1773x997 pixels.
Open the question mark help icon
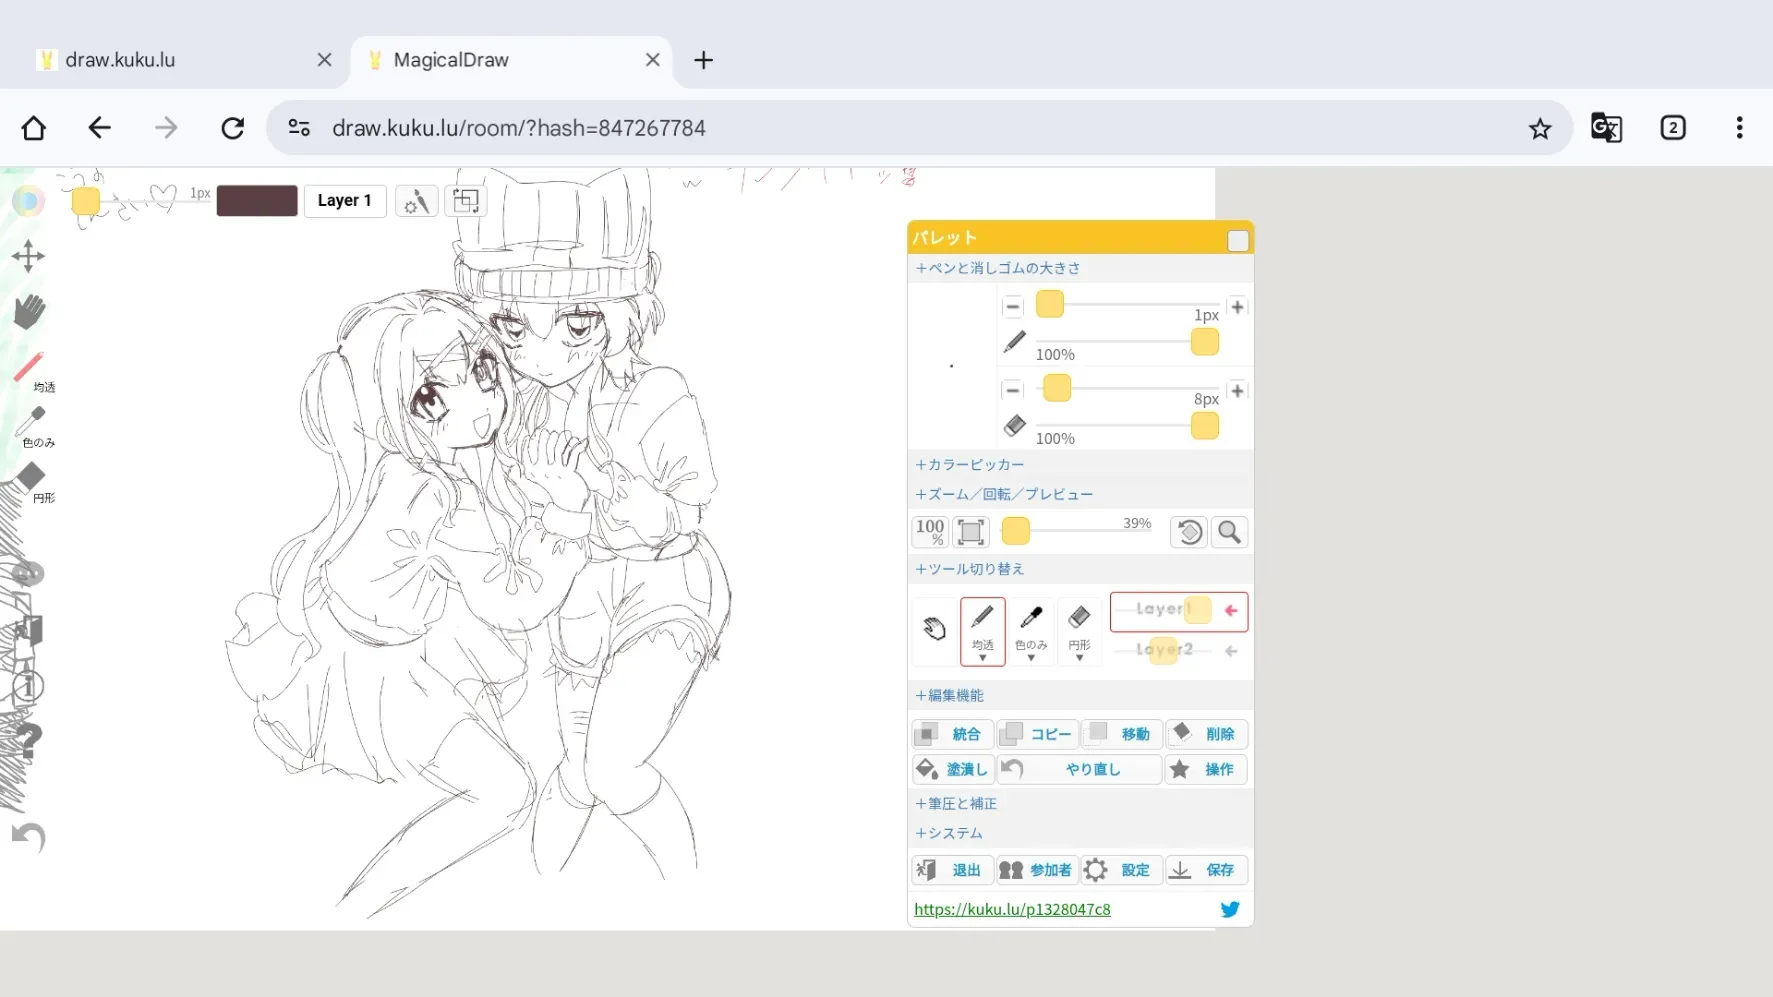point(27,742)
